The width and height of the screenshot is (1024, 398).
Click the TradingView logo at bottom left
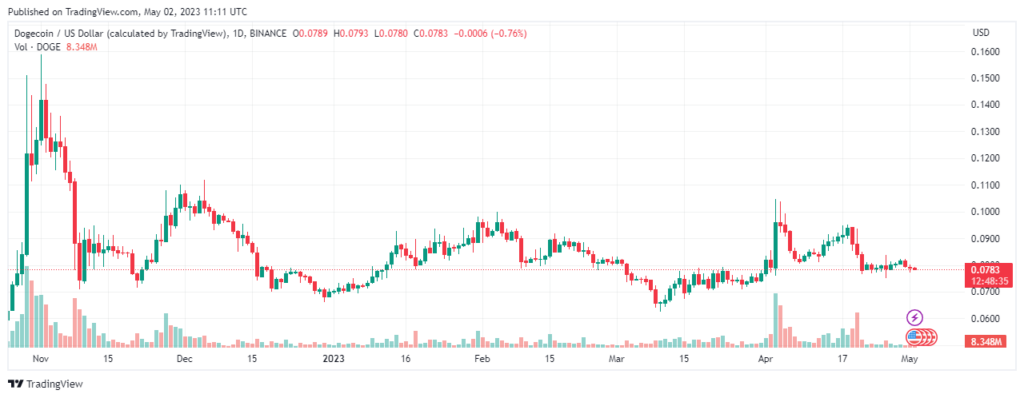pos(45,384)
